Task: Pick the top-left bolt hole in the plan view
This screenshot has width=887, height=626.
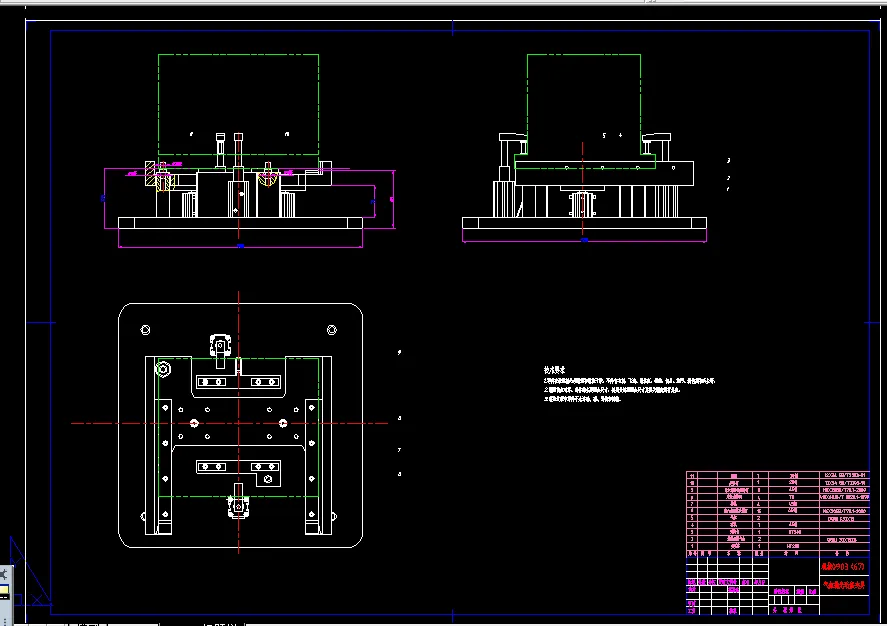Action: (x=145, y=330)
